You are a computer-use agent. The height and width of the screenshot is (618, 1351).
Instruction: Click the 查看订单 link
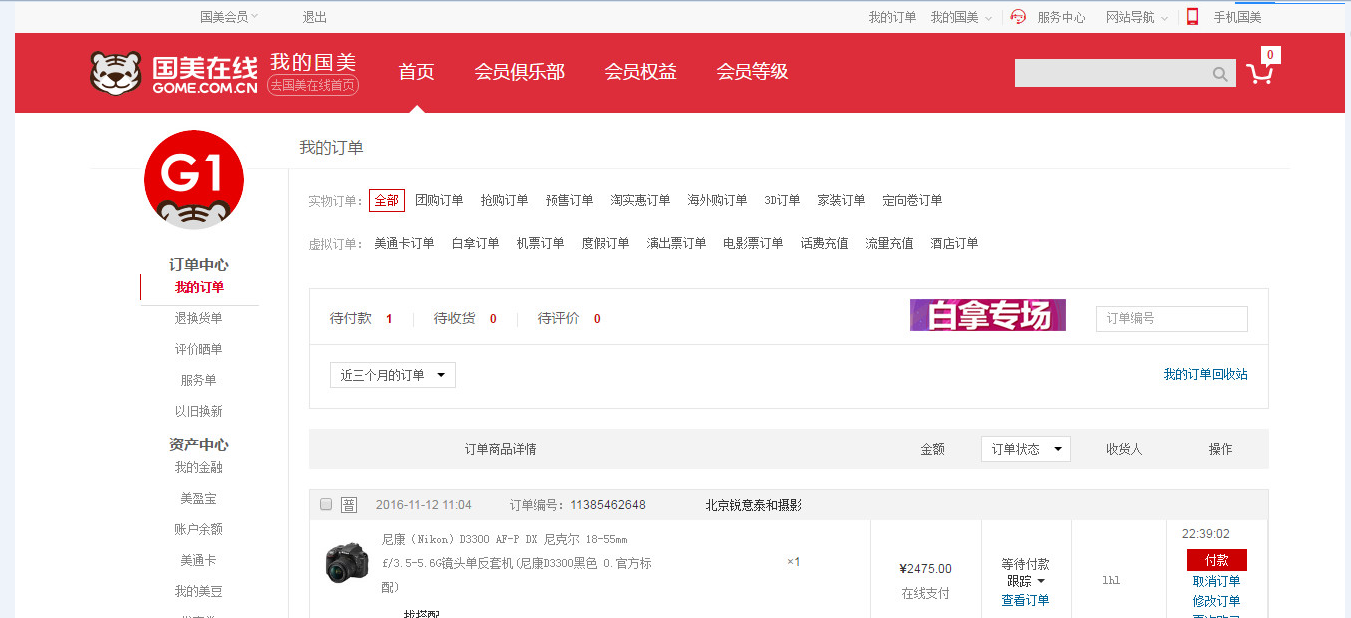click(1026, 600)
